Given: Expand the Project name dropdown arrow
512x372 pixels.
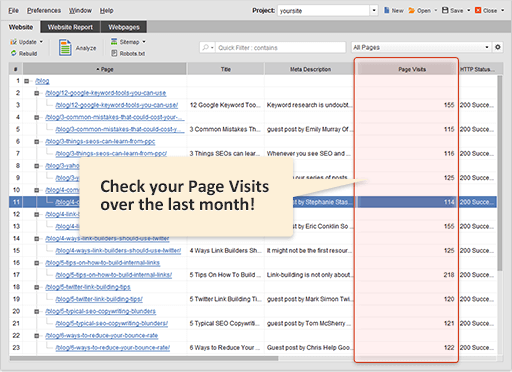Looking at the screenshot, I should click(x=374, y=10).
